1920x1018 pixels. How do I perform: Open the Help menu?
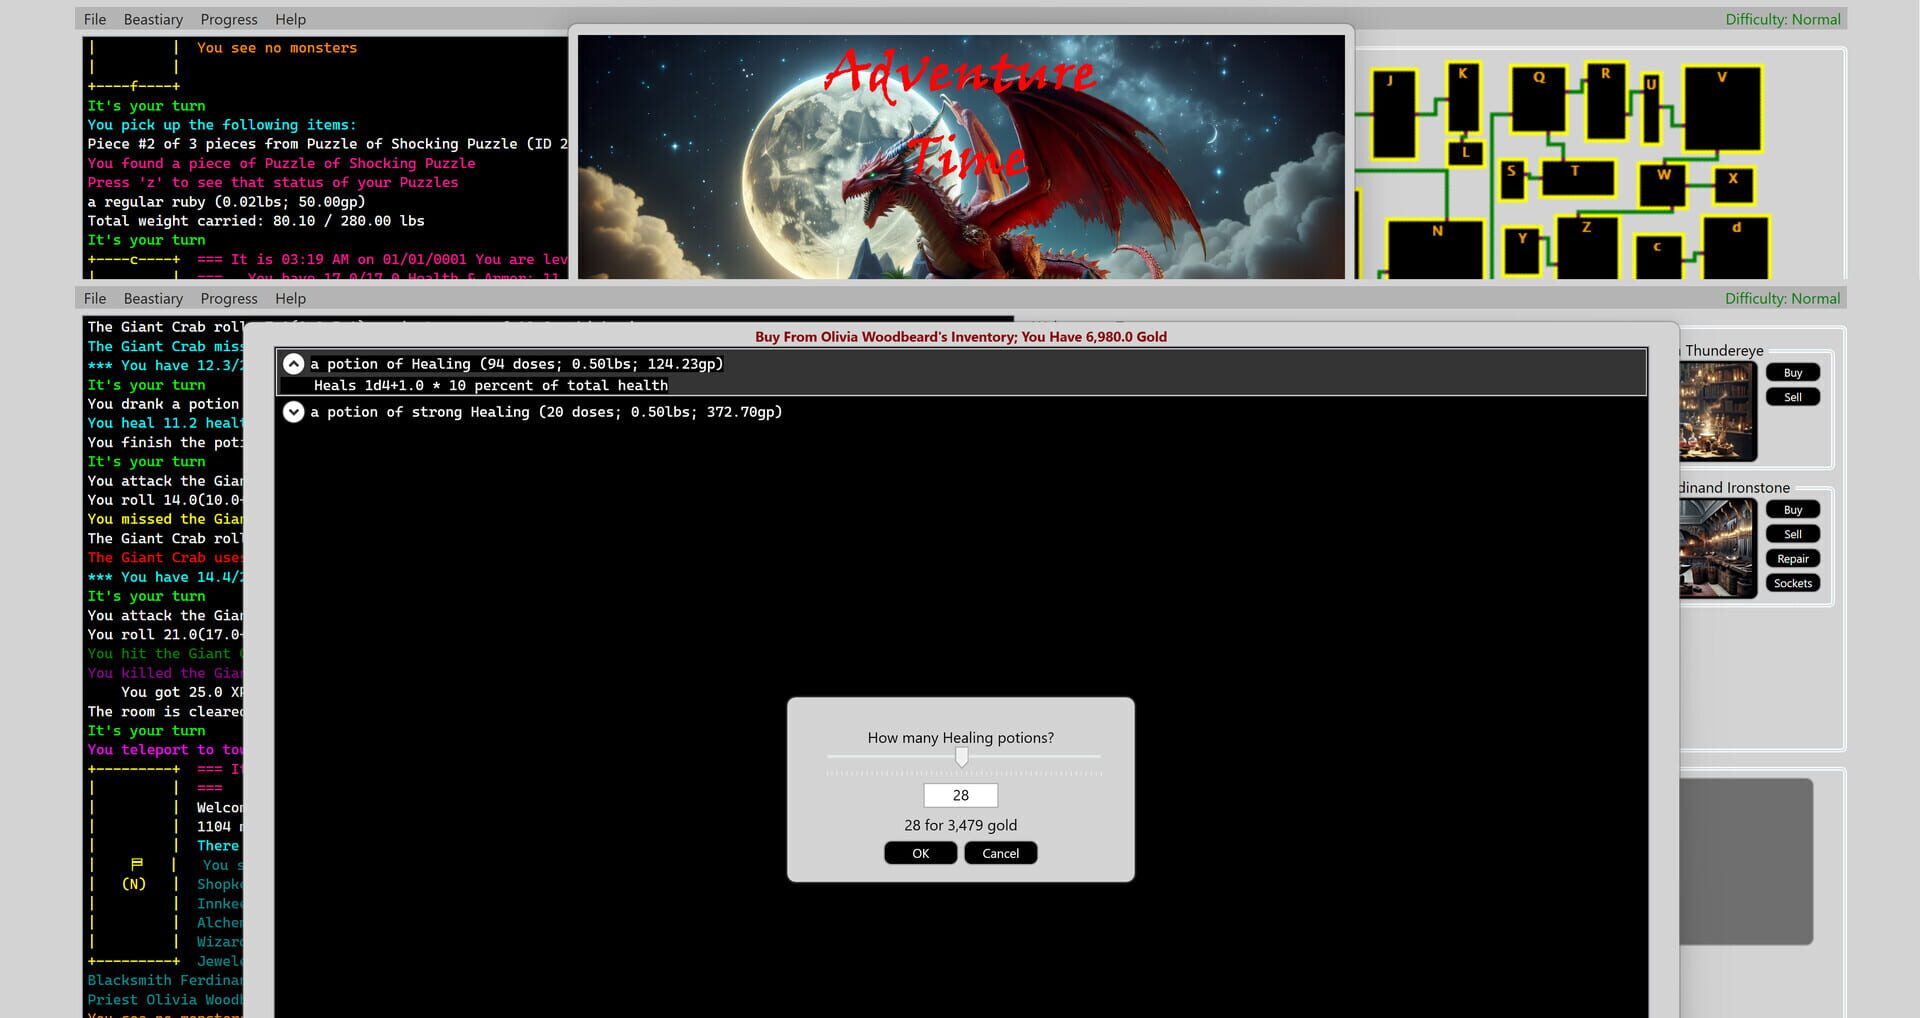pyautogui.click(x=290, y=298)
